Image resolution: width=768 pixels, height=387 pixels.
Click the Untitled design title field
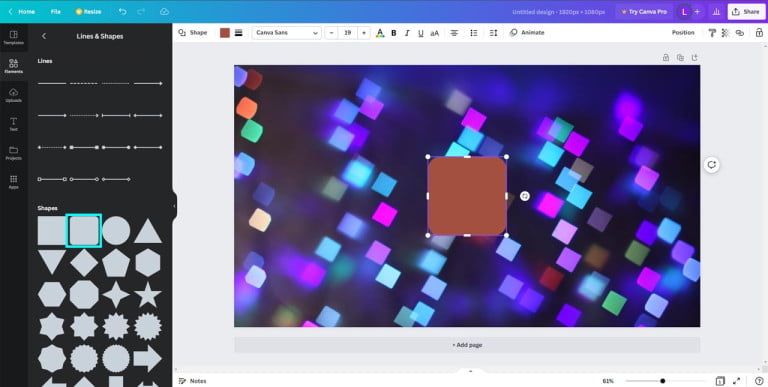[x=558, y=11]
